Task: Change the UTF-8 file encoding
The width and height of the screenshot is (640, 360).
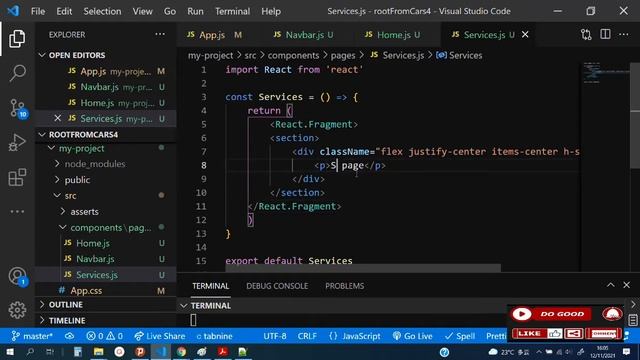Action: 275,336
